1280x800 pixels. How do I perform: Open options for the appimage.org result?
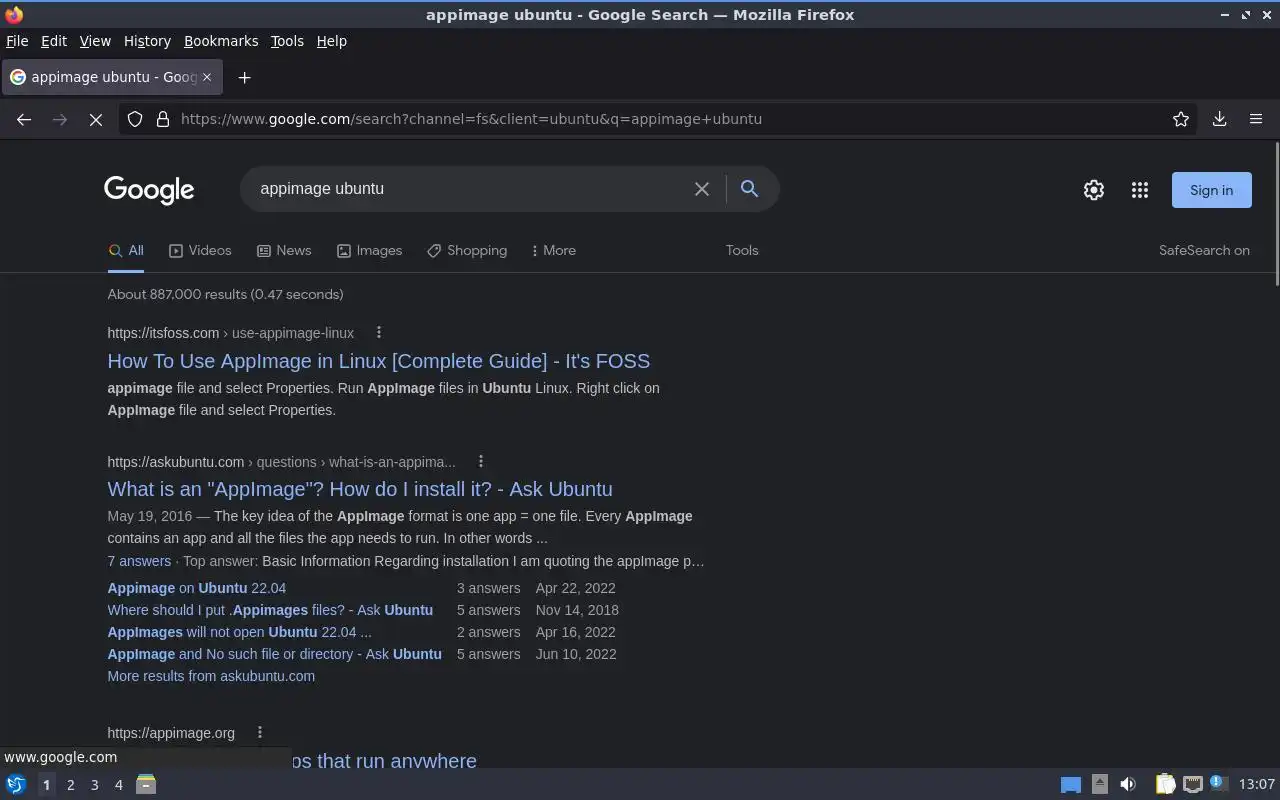259,732
